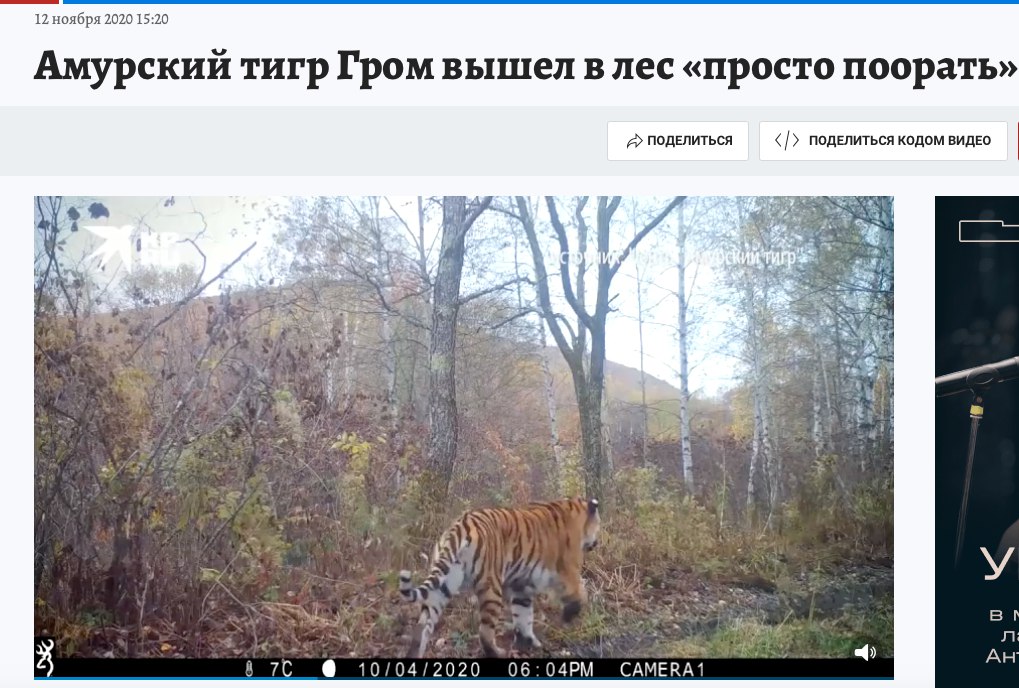Click the headline about Amur tiger Гром
The height and width of the screenshot is (688, 1019).
[x=526, y=66]
